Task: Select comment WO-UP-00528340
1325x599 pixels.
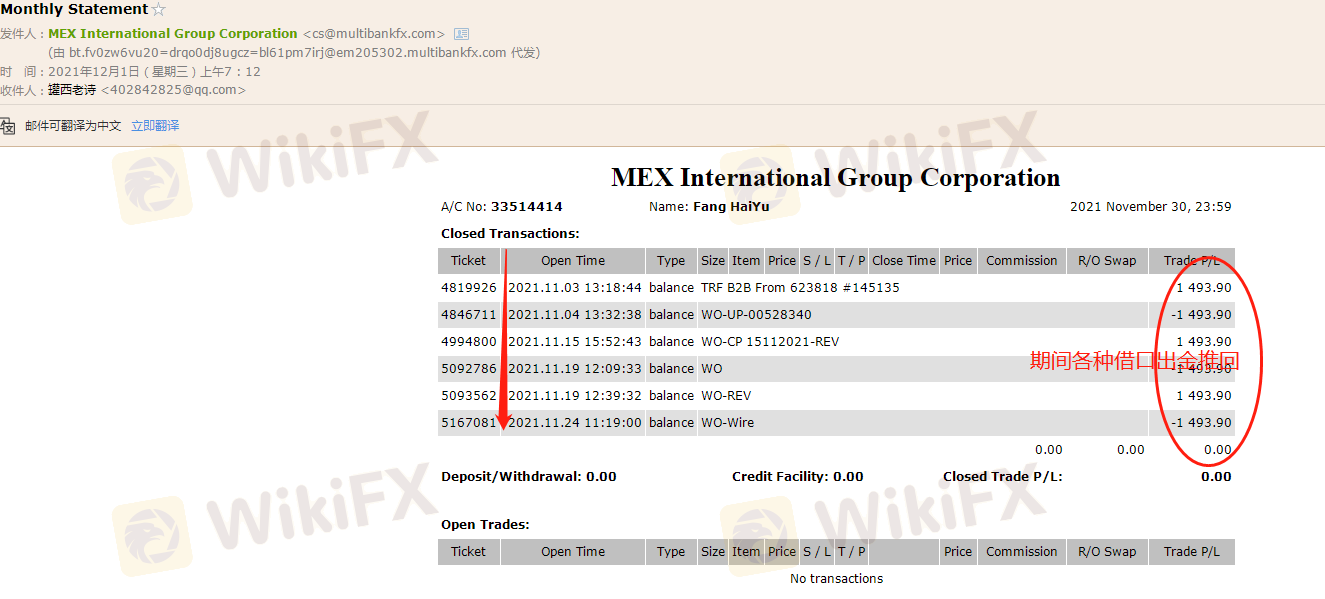Action: [x=756, y=315]
